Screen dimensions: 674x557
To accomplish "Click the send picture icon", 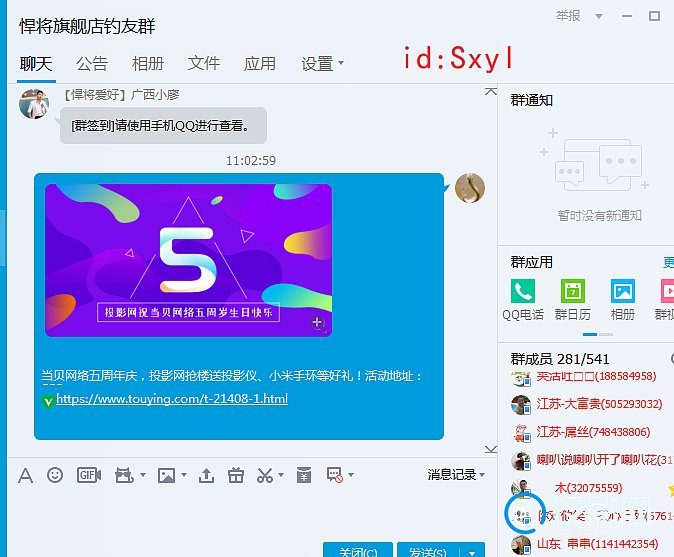I will (166, 475).
